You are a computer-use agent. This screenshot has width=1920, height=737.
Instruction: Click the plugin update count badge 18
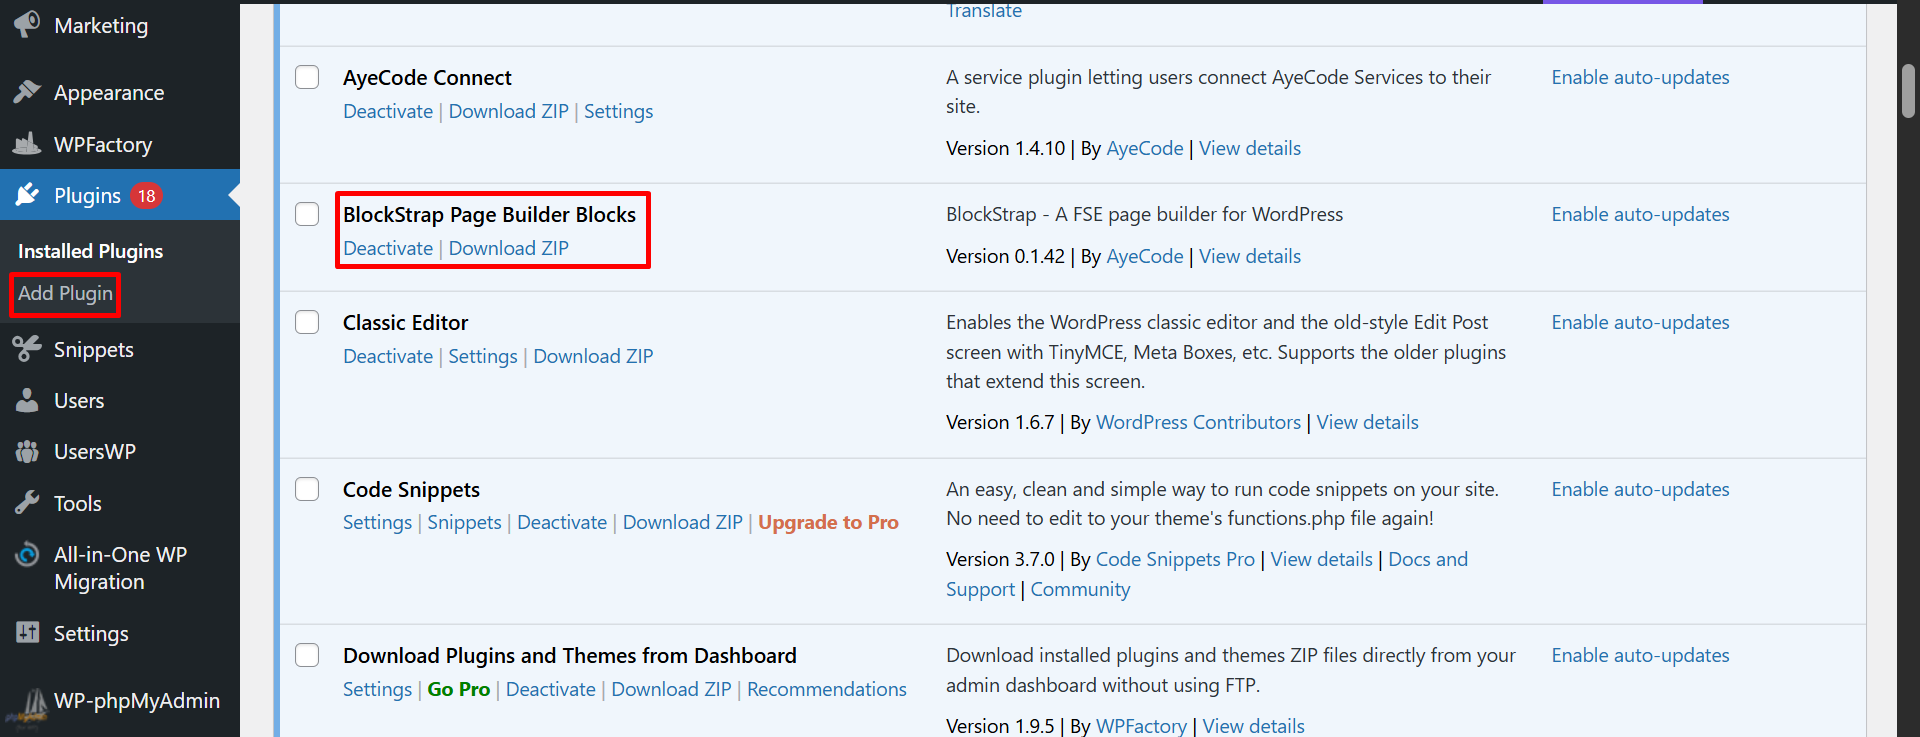(x=147, y=196)
